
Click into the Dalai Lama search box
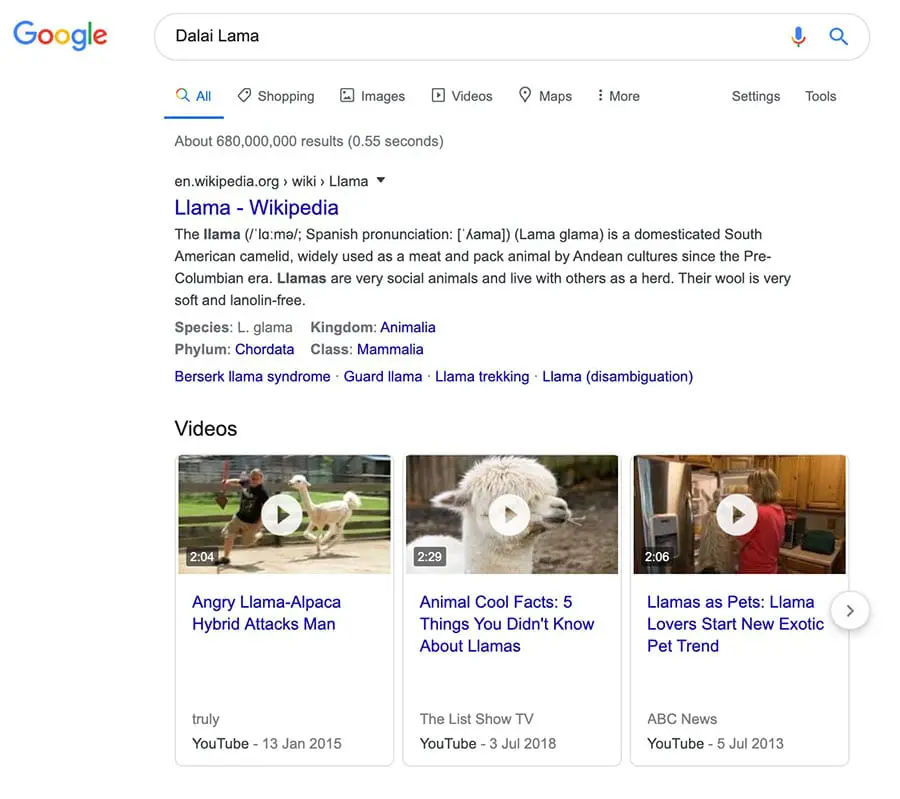point(470,37)
